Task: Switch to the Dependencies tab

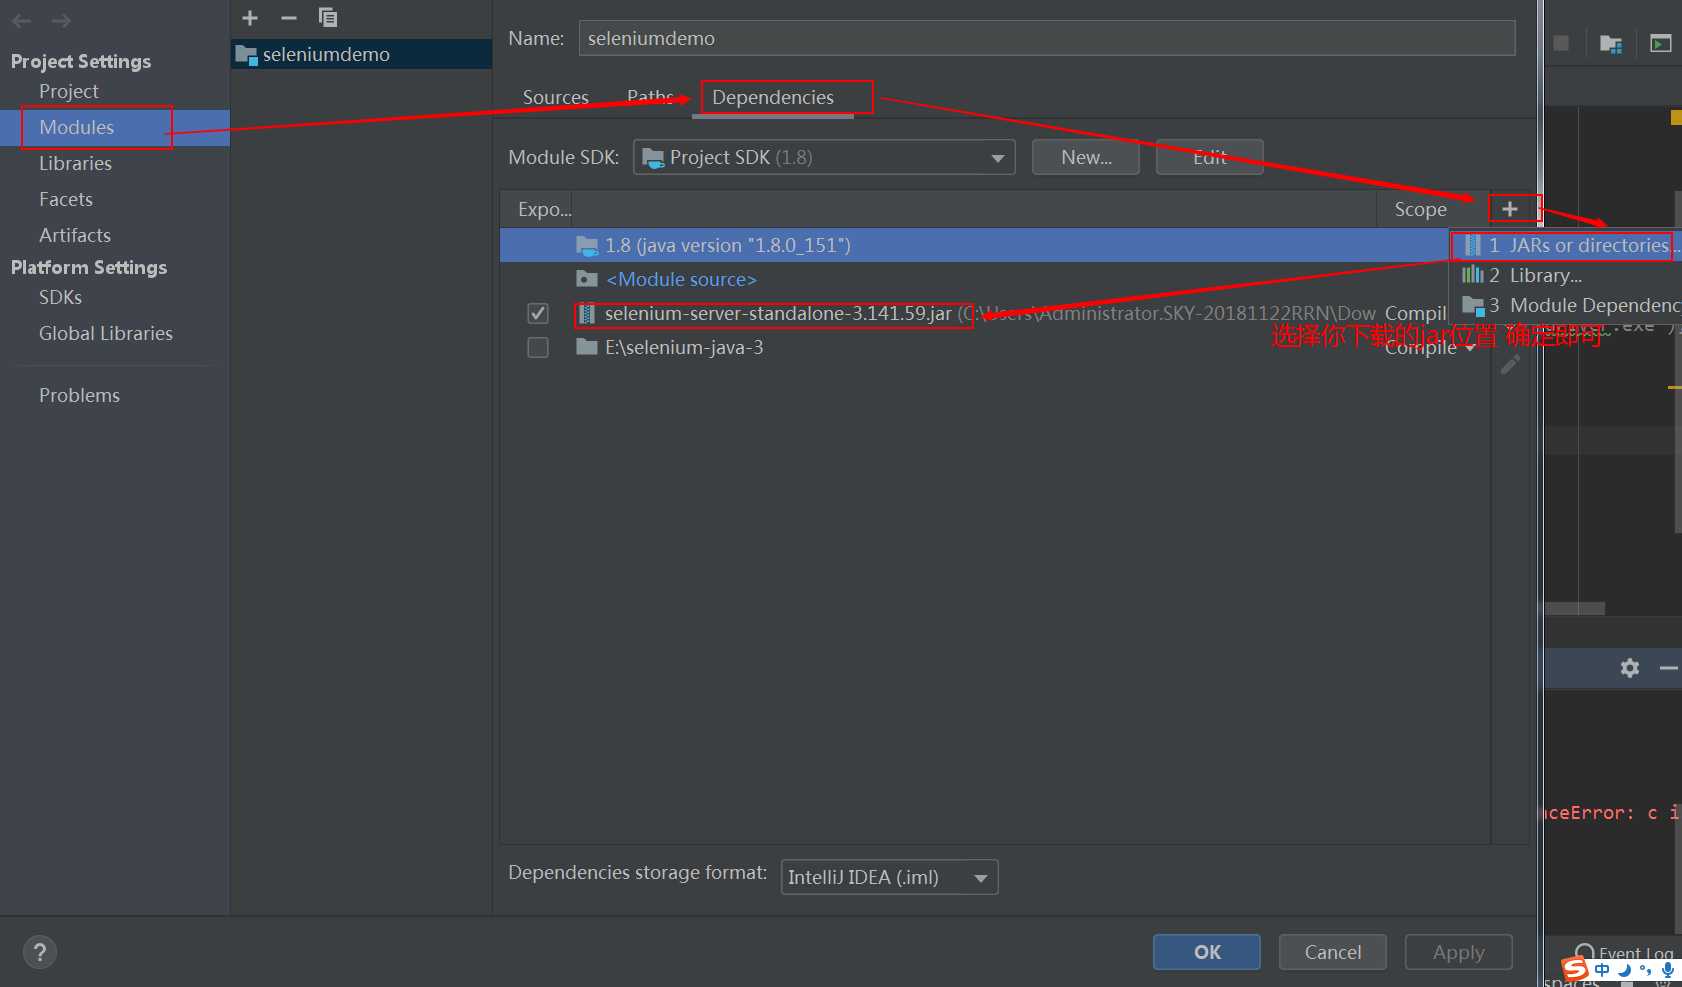Action: (x=773, y=97)
